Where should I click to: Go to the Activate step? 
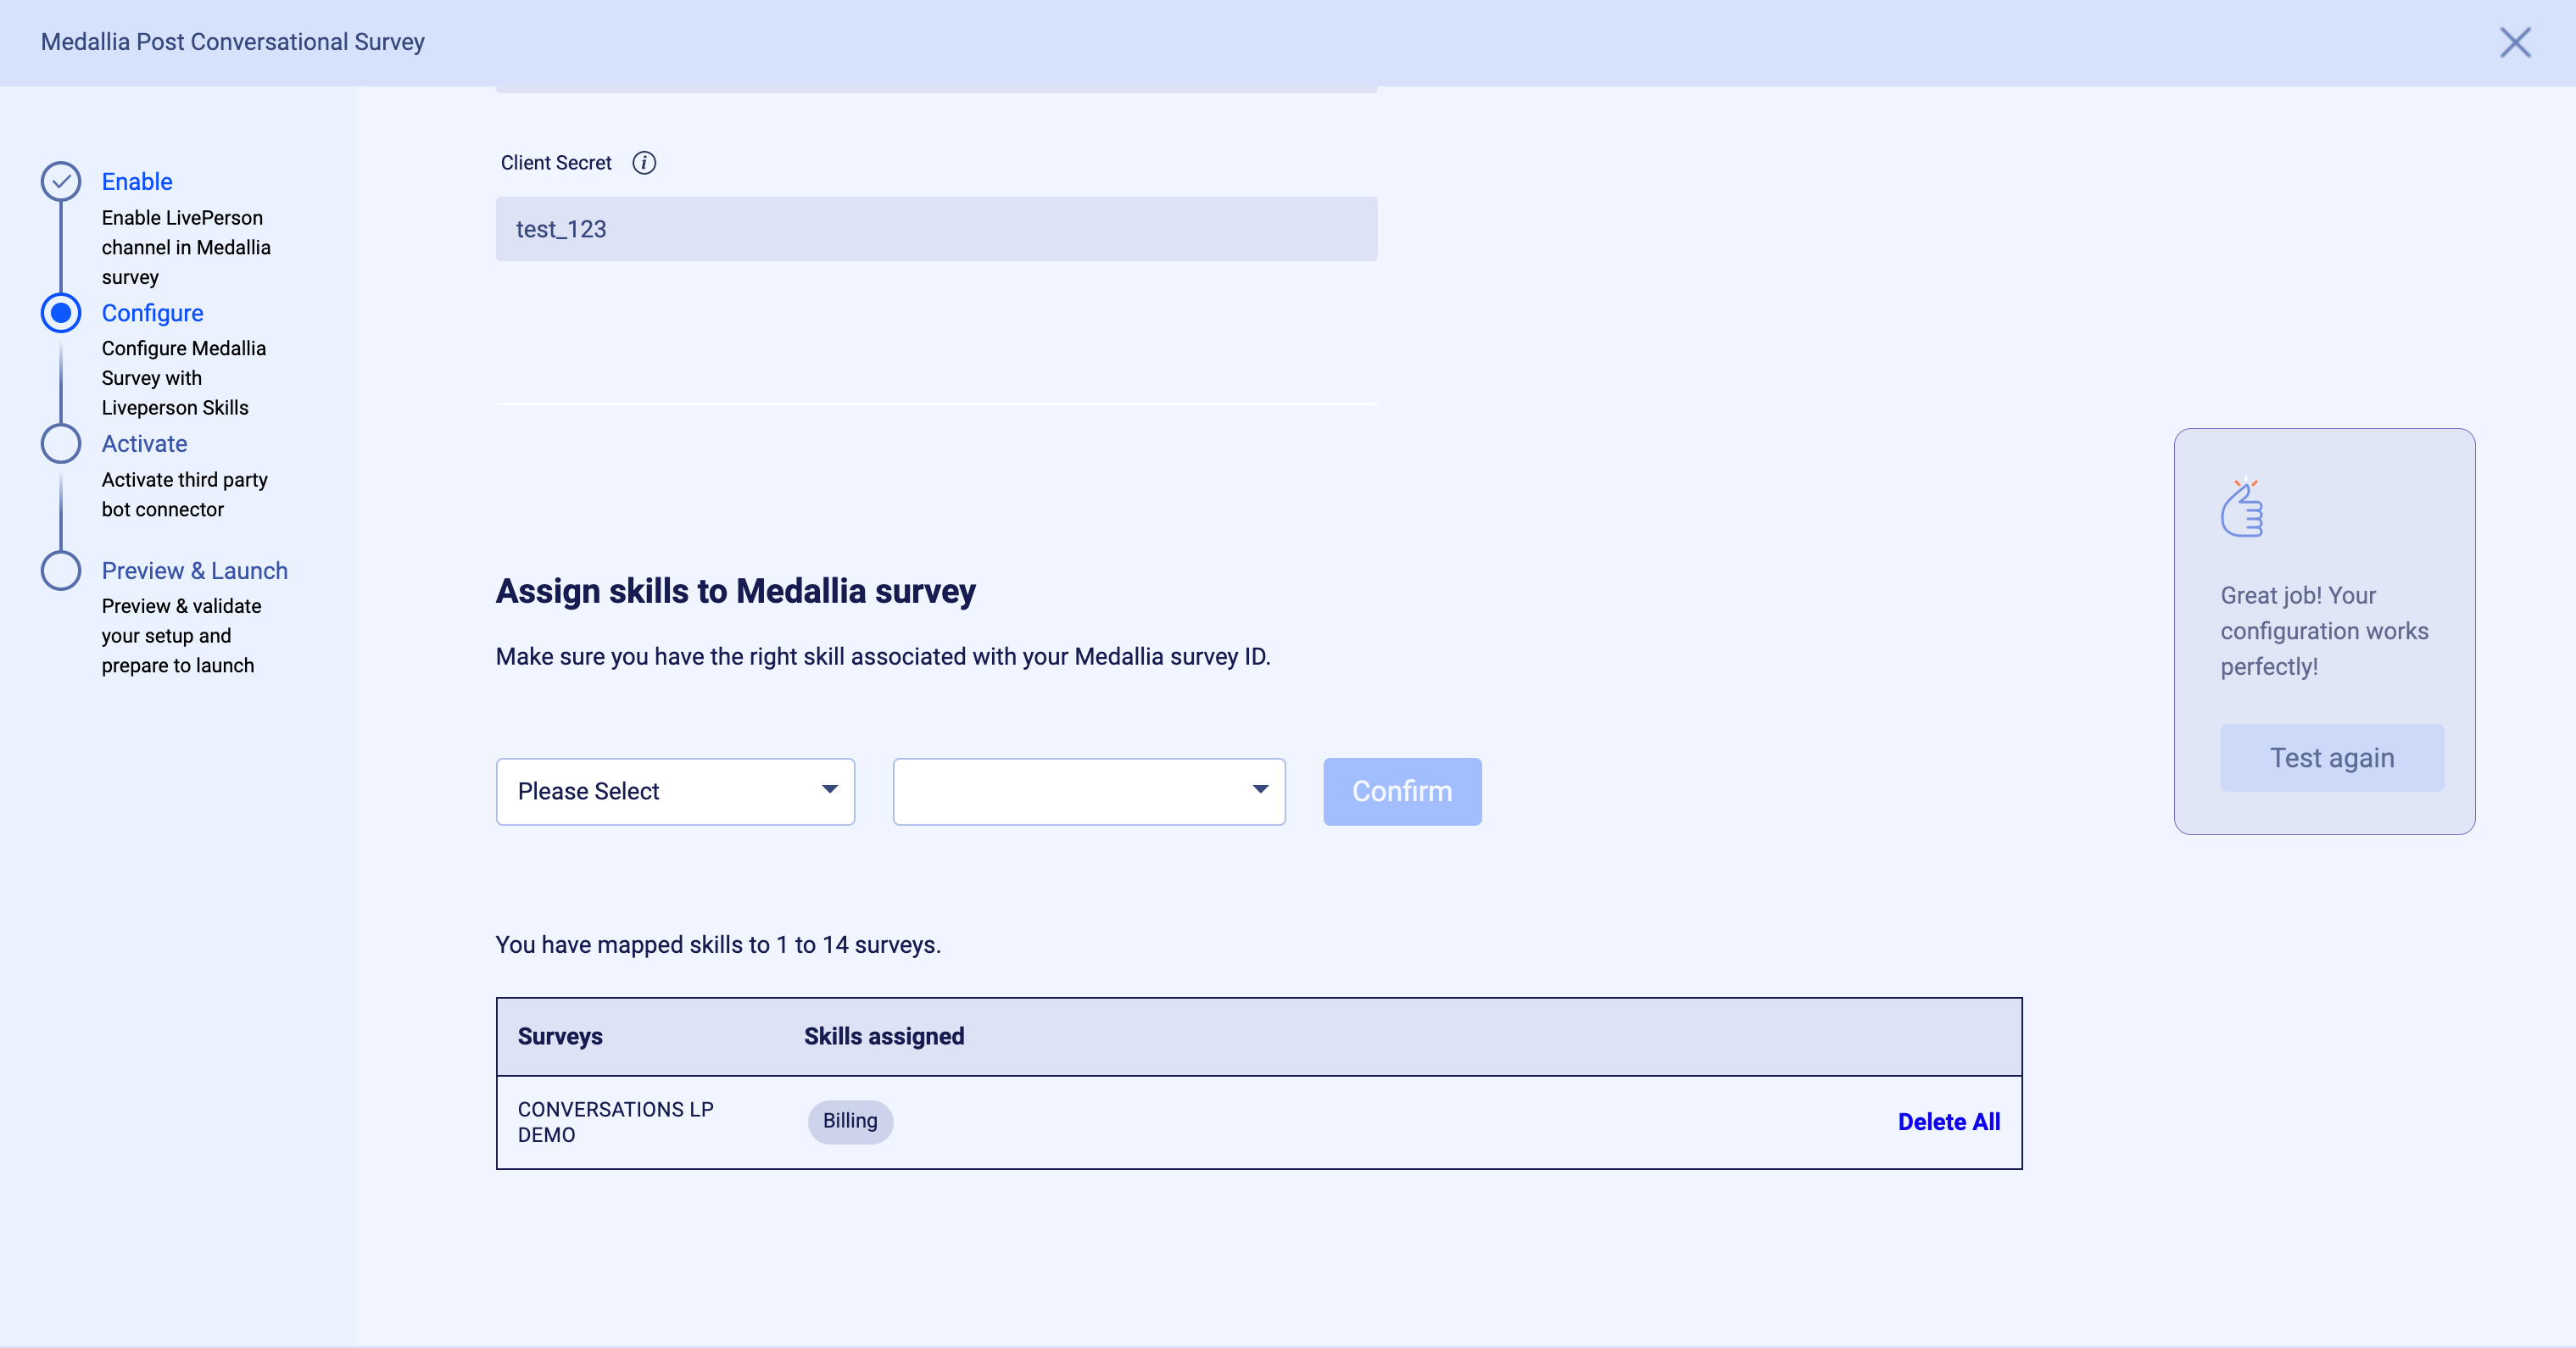[144, 443]
